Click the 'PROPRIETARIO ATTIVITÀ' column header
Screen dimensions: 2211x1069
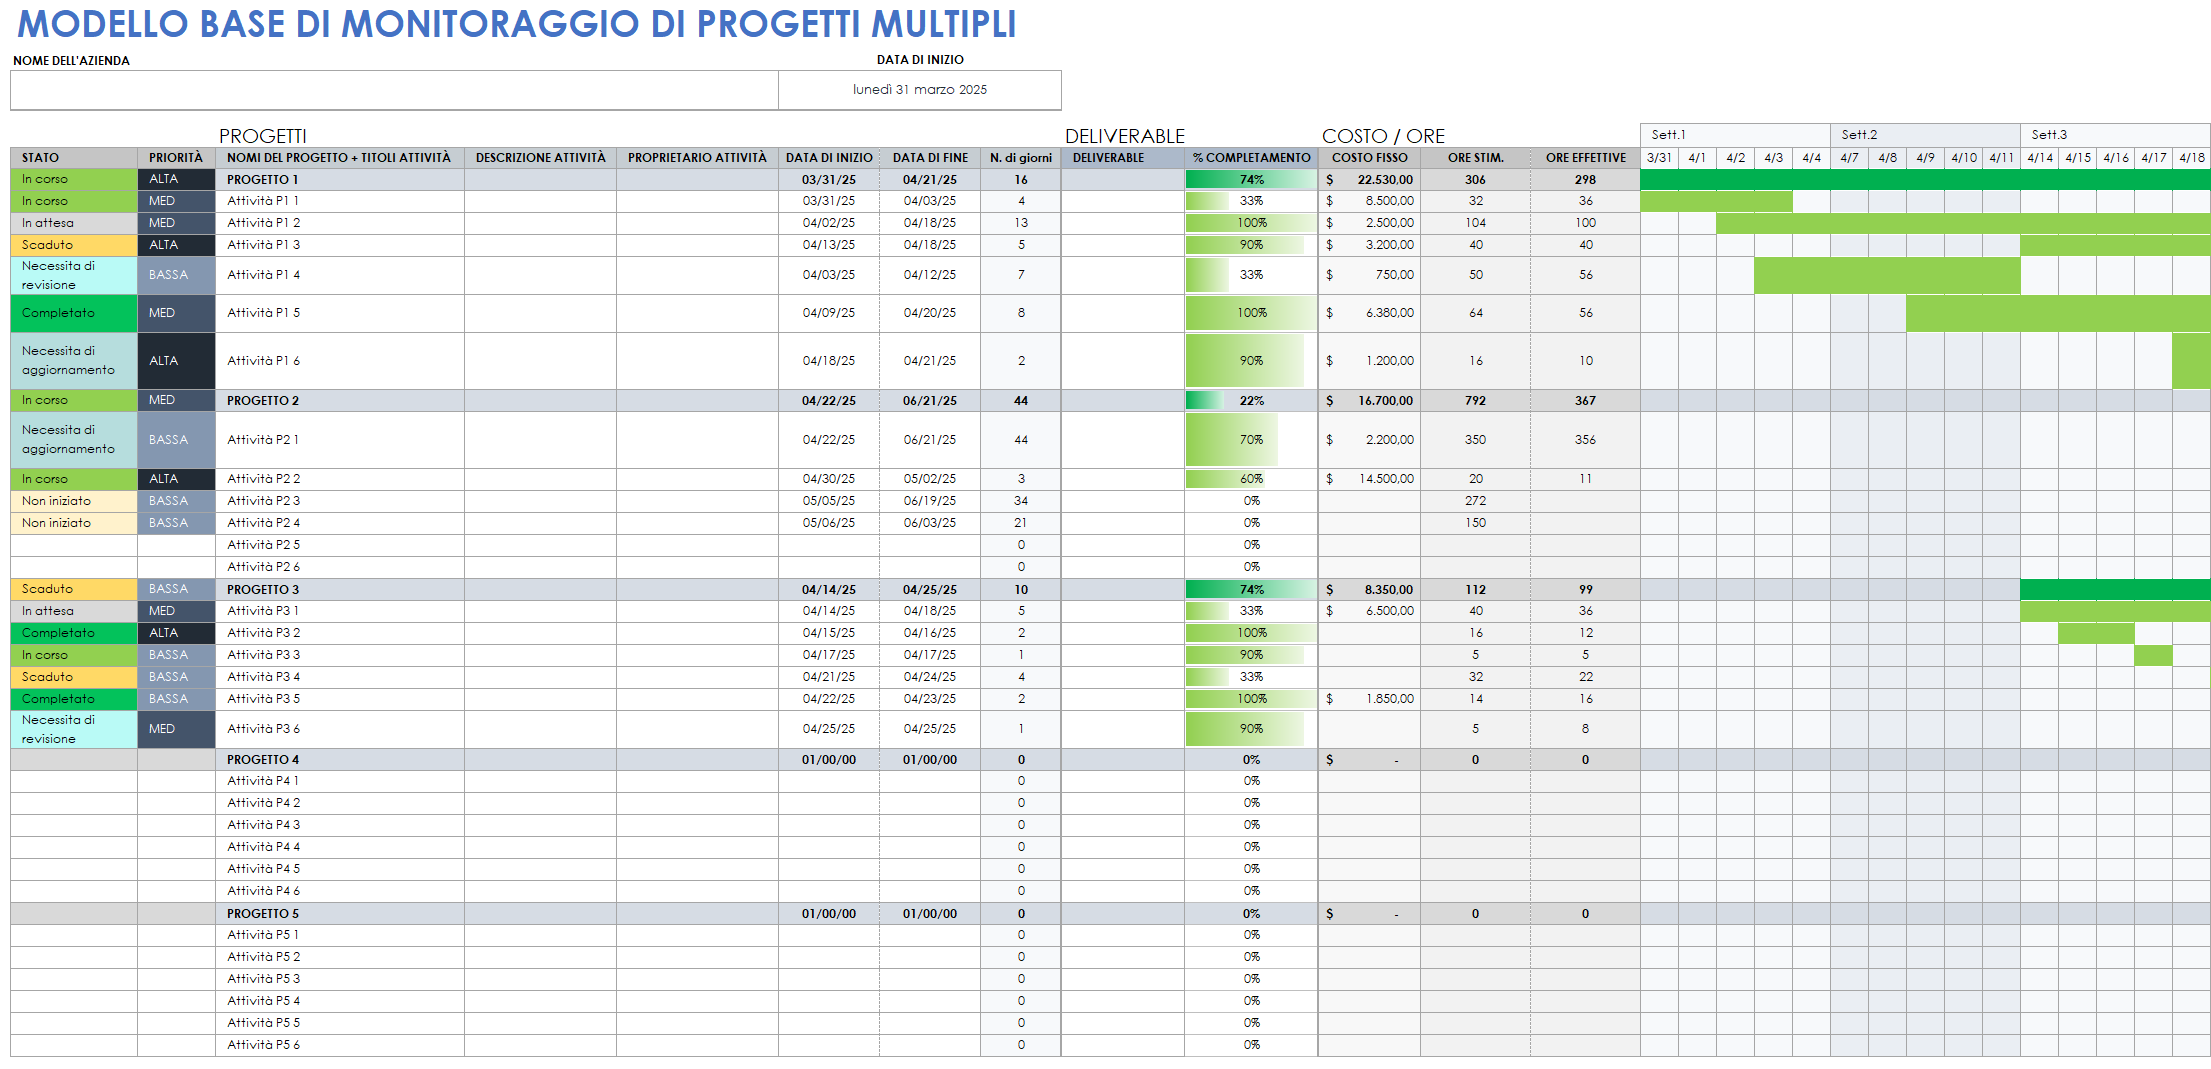click(x=697, y=158)
